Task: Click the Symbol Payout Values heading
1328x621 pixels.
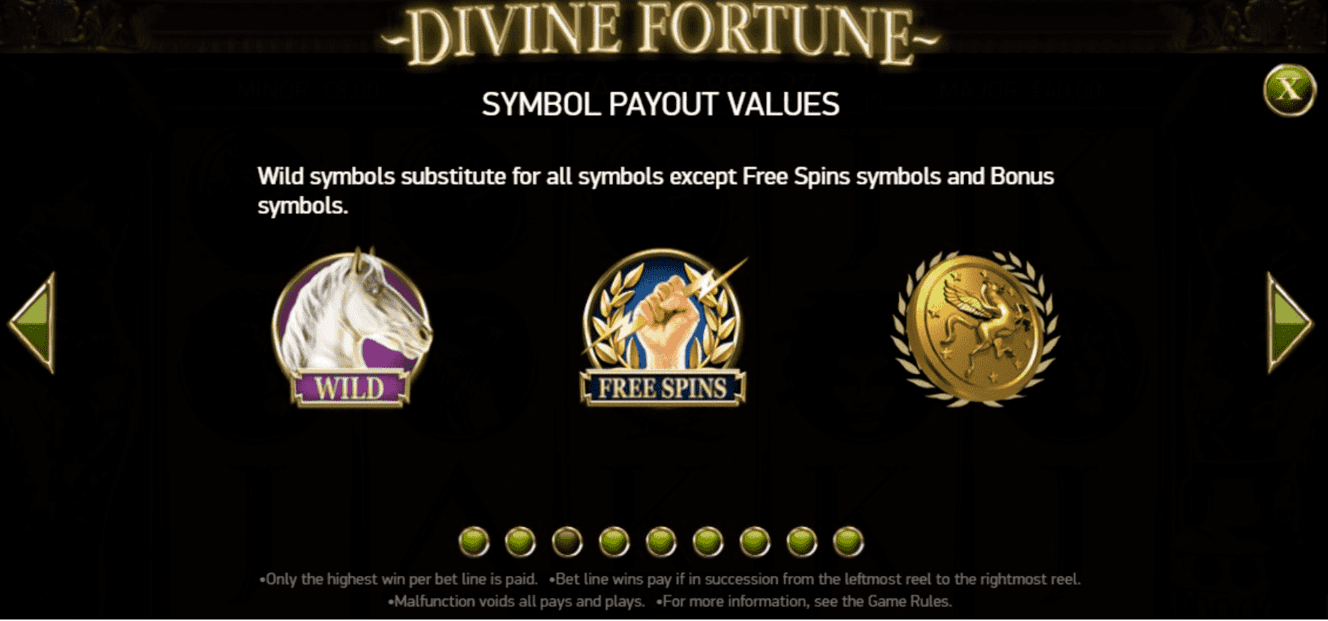Action: click(661, 104)
